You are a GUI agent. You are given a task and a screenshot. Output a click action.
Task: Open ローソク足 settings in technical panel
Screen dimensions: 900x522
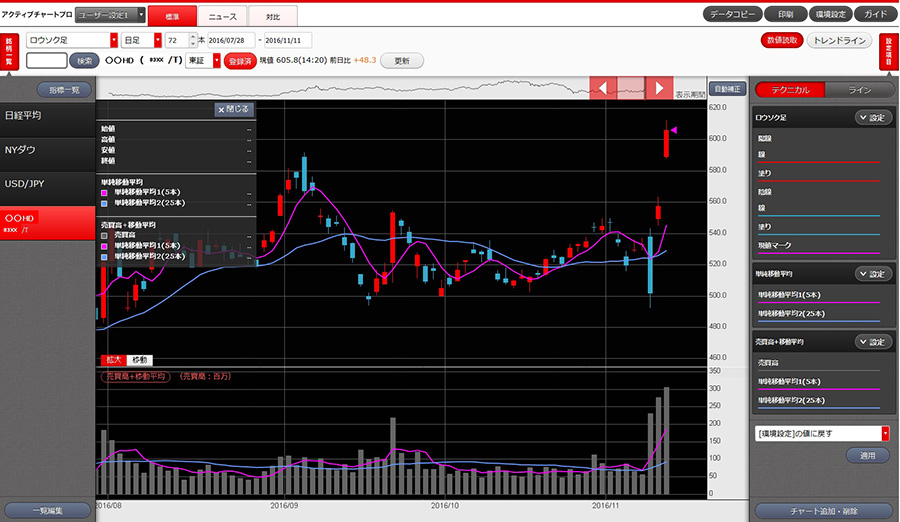[873, 118]
